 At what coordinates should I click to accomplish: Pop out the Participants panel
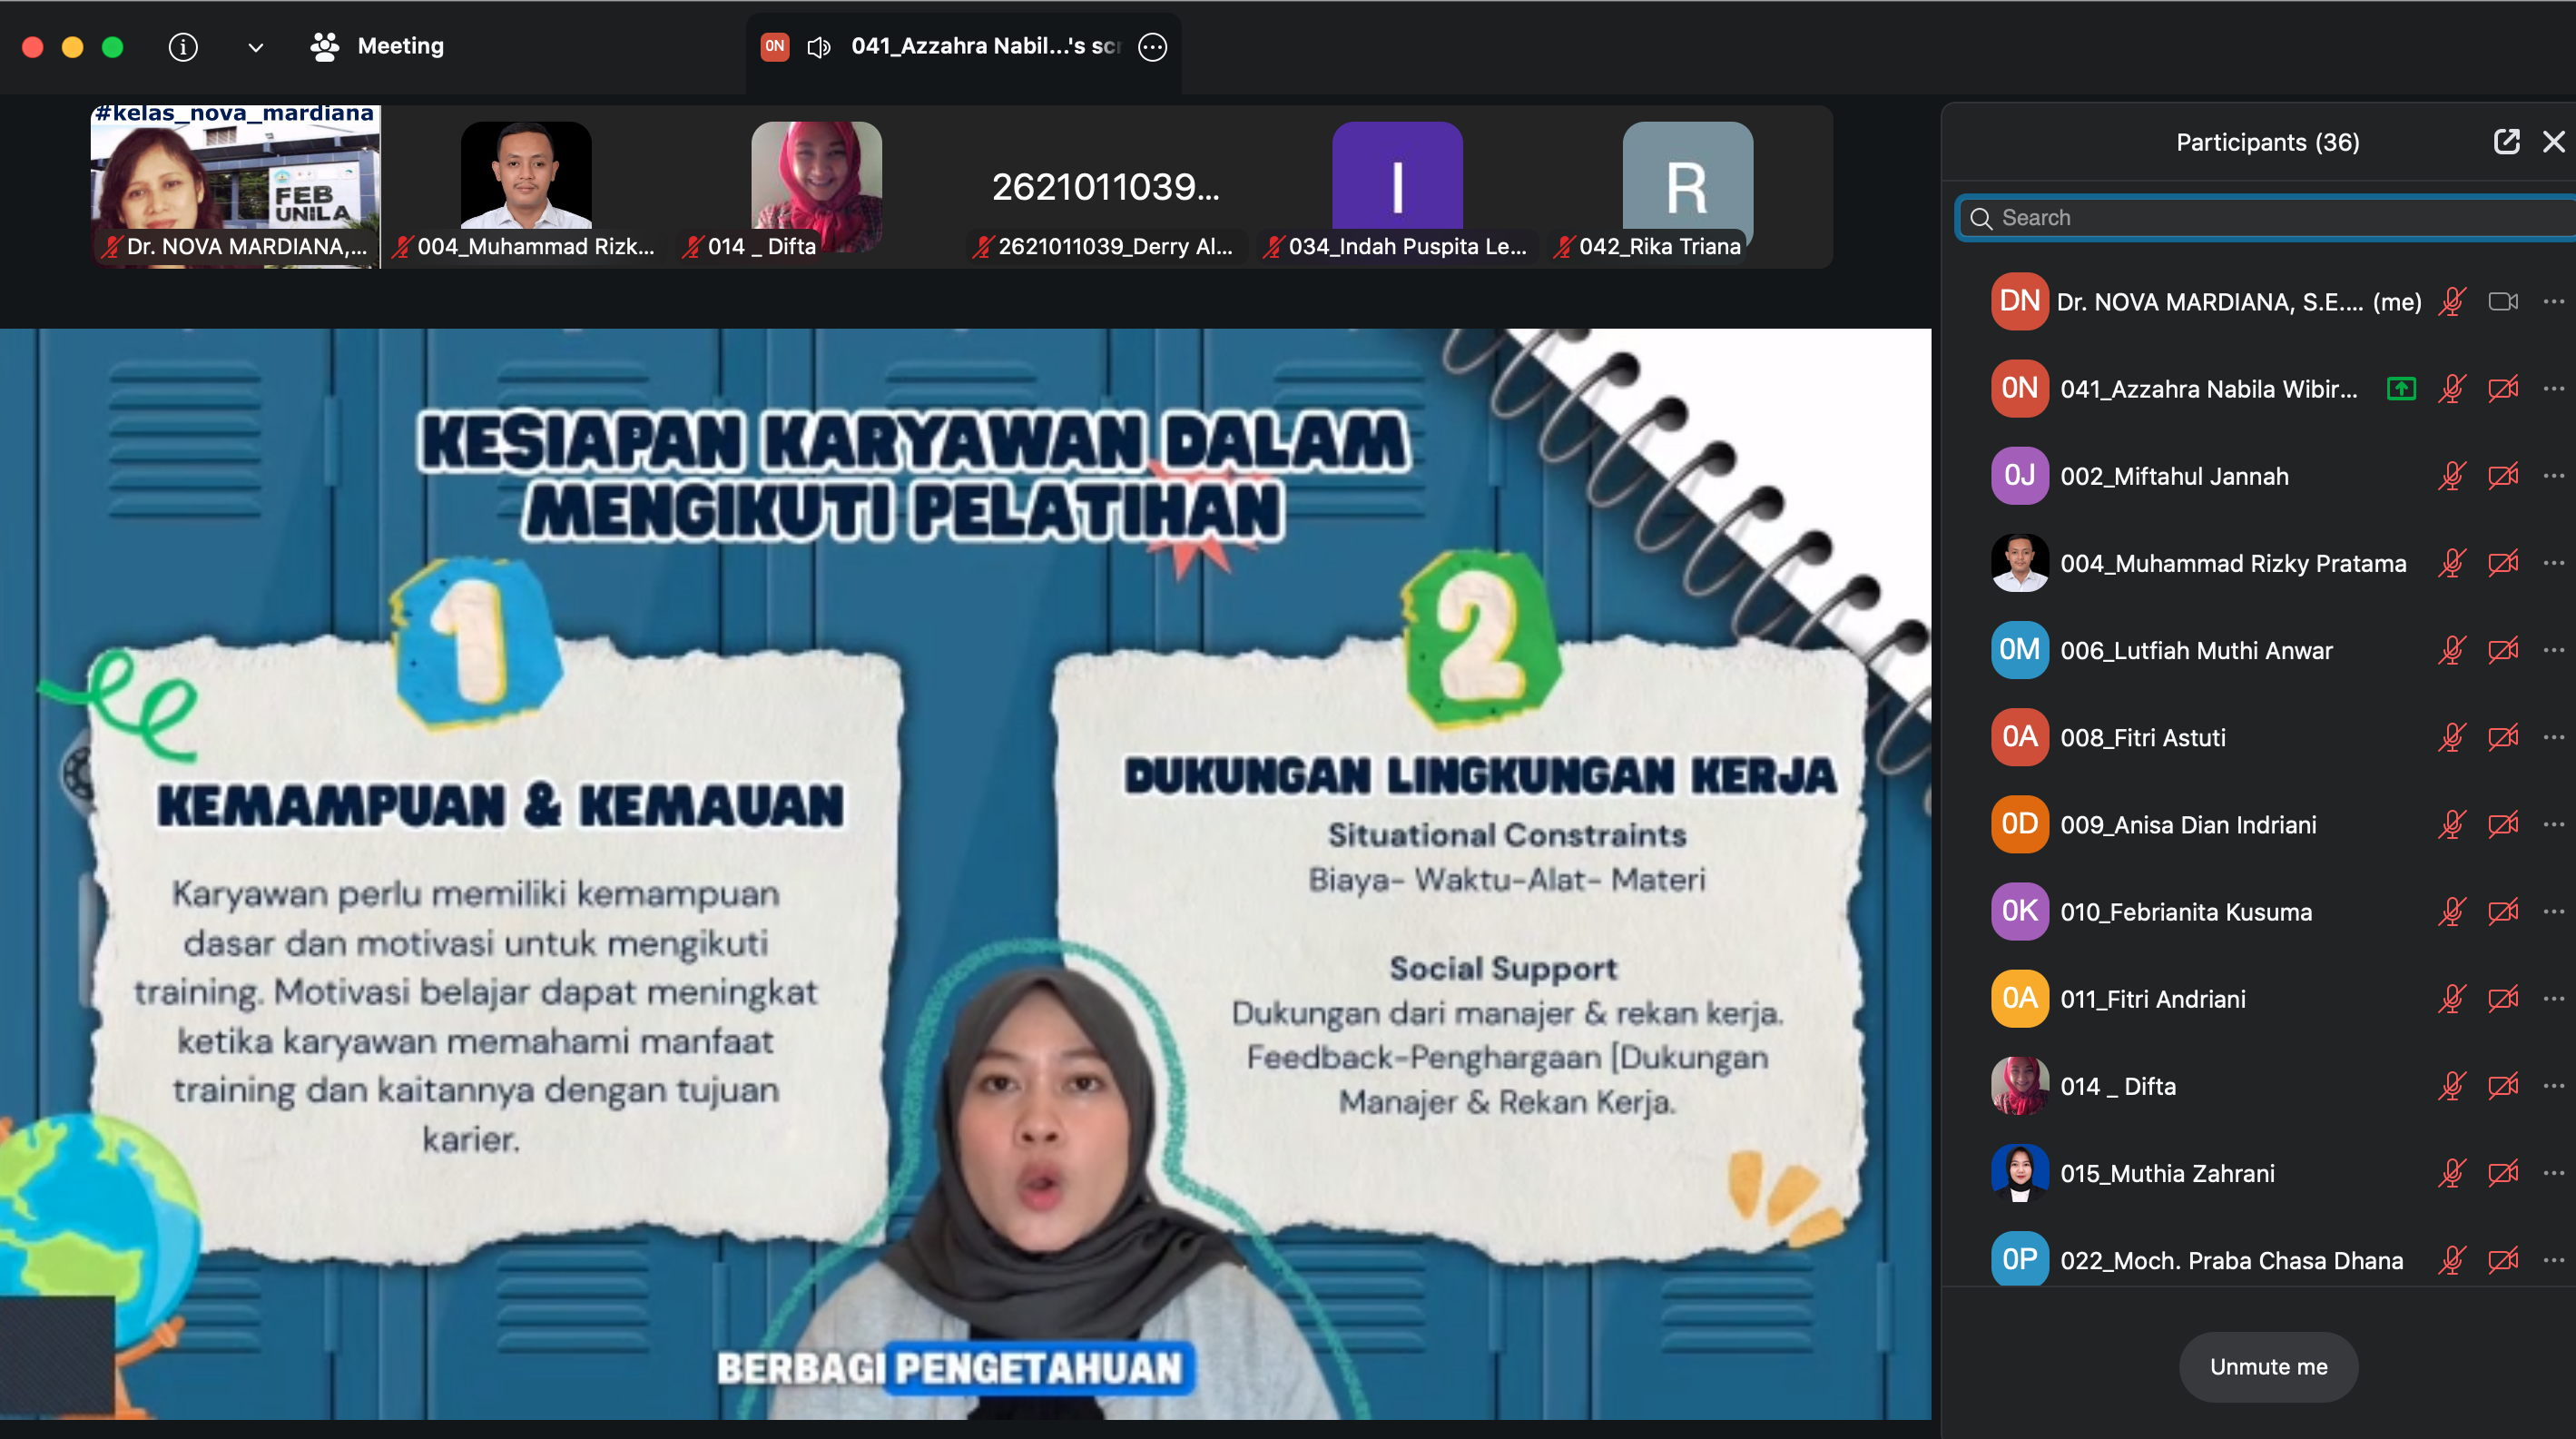pos(2506,142)
